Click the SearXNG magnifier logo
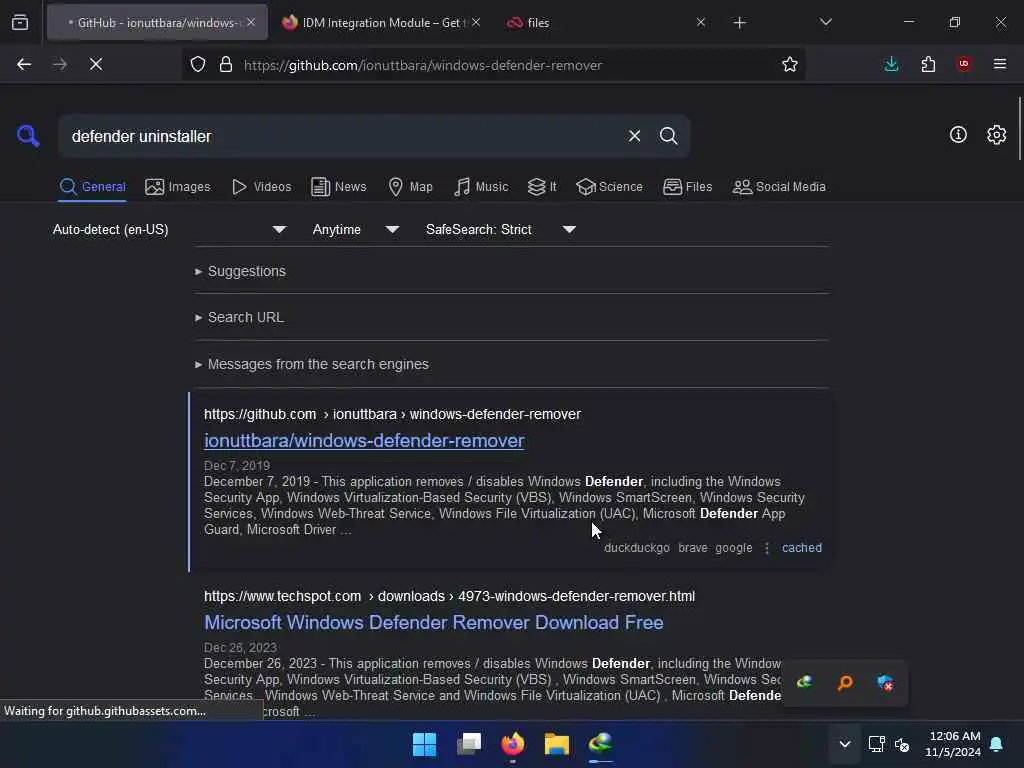Viewport: 1024px width, 768px height. coord(28,136)
